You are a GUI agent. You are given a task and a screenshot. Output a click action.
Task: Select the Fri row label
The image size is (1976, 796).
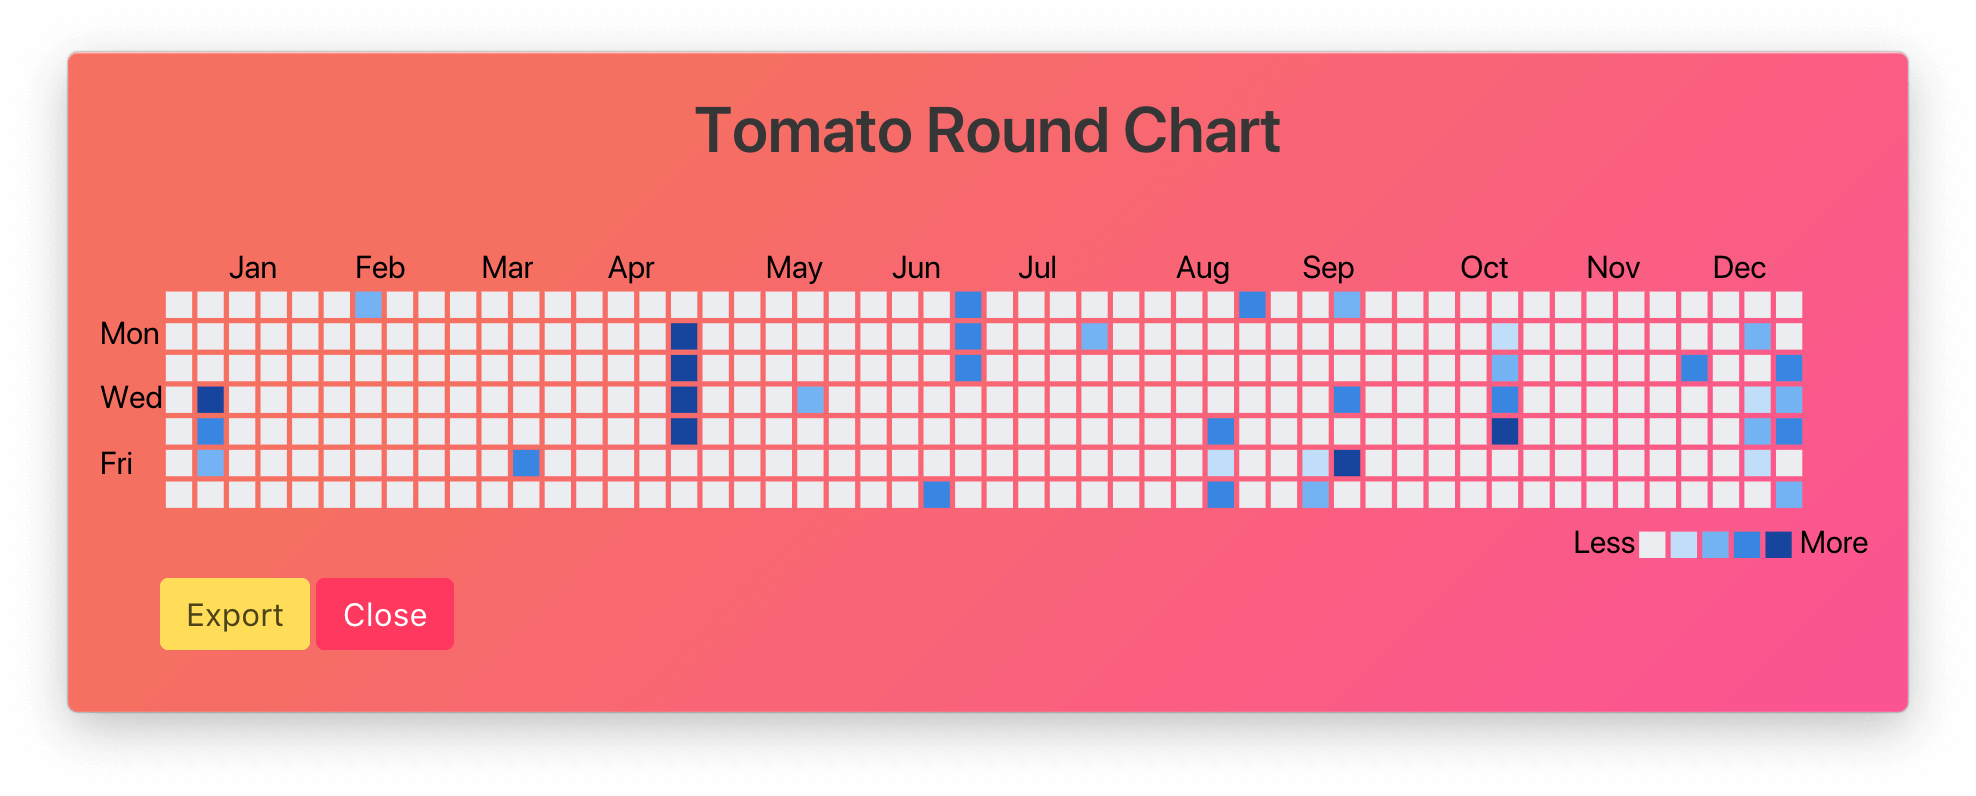(116, 462)
